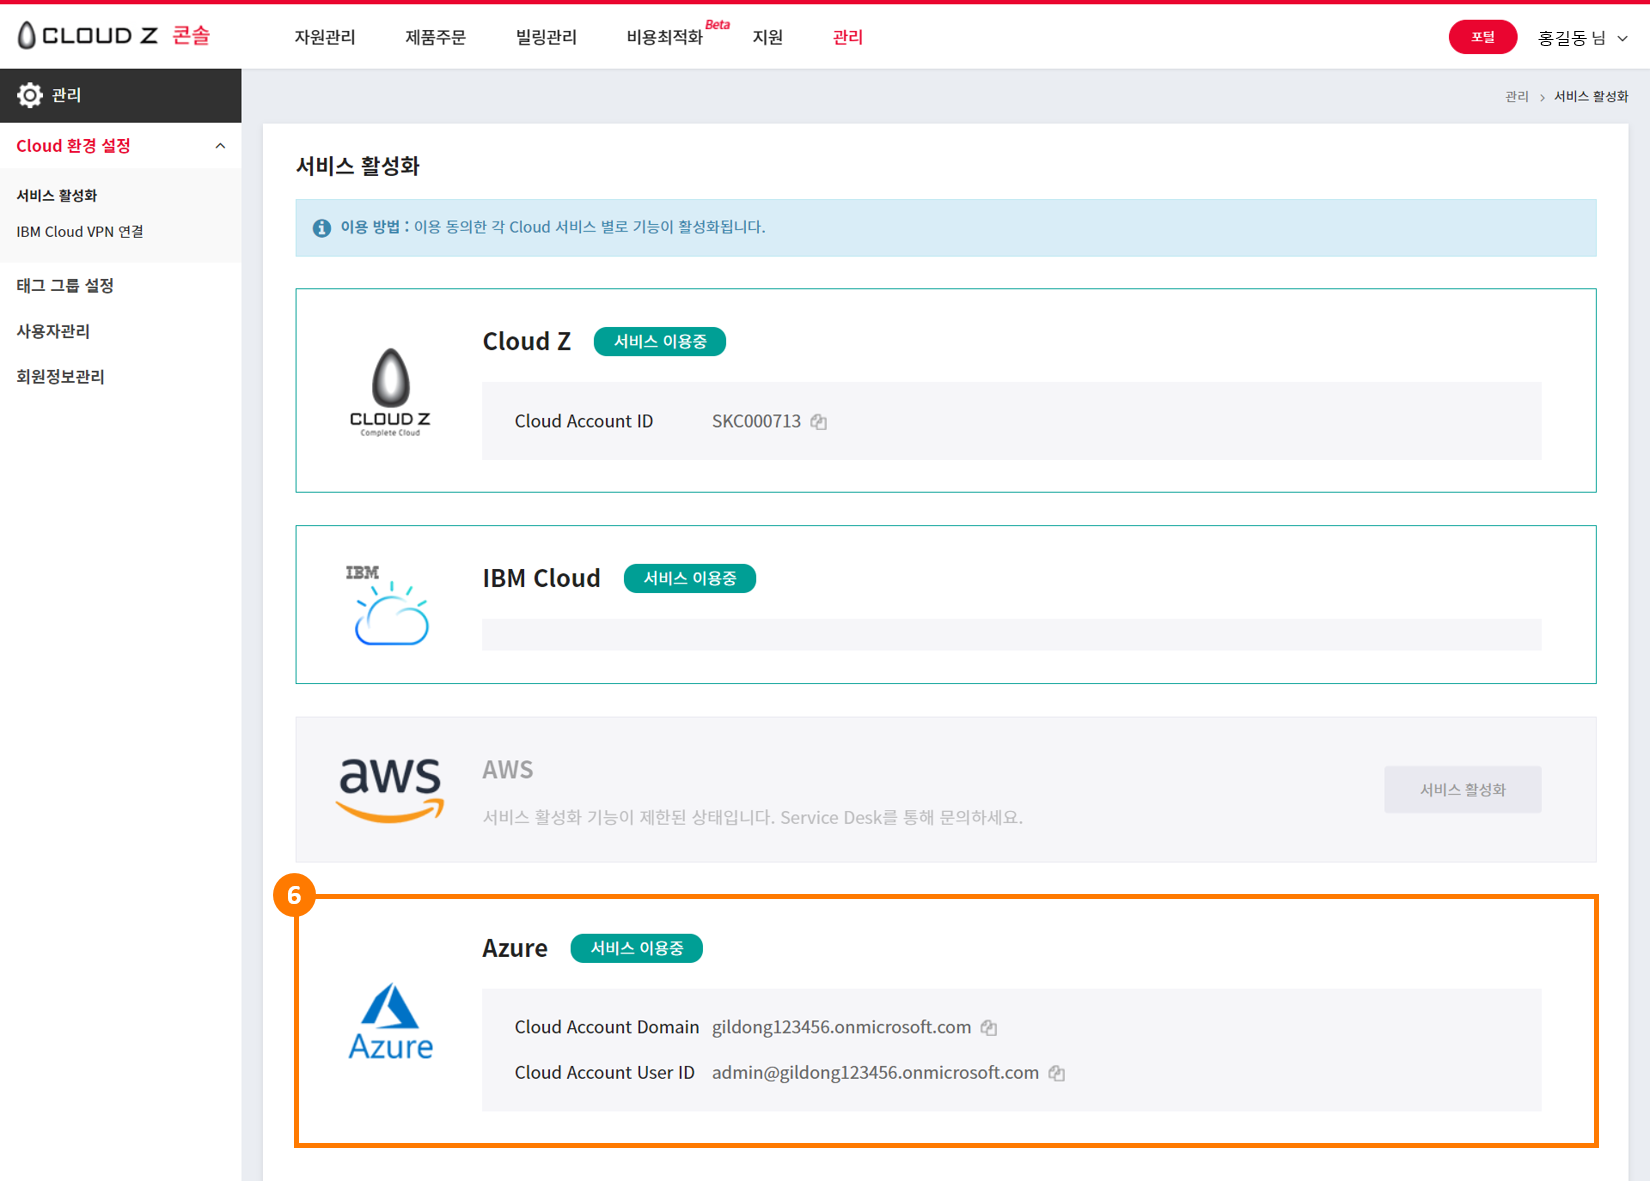Image resolution: width=1650 pixels, height=1181 pixels.
Task: Select 서비스 활성화 in the sidebar
Action: click(57, 196)
